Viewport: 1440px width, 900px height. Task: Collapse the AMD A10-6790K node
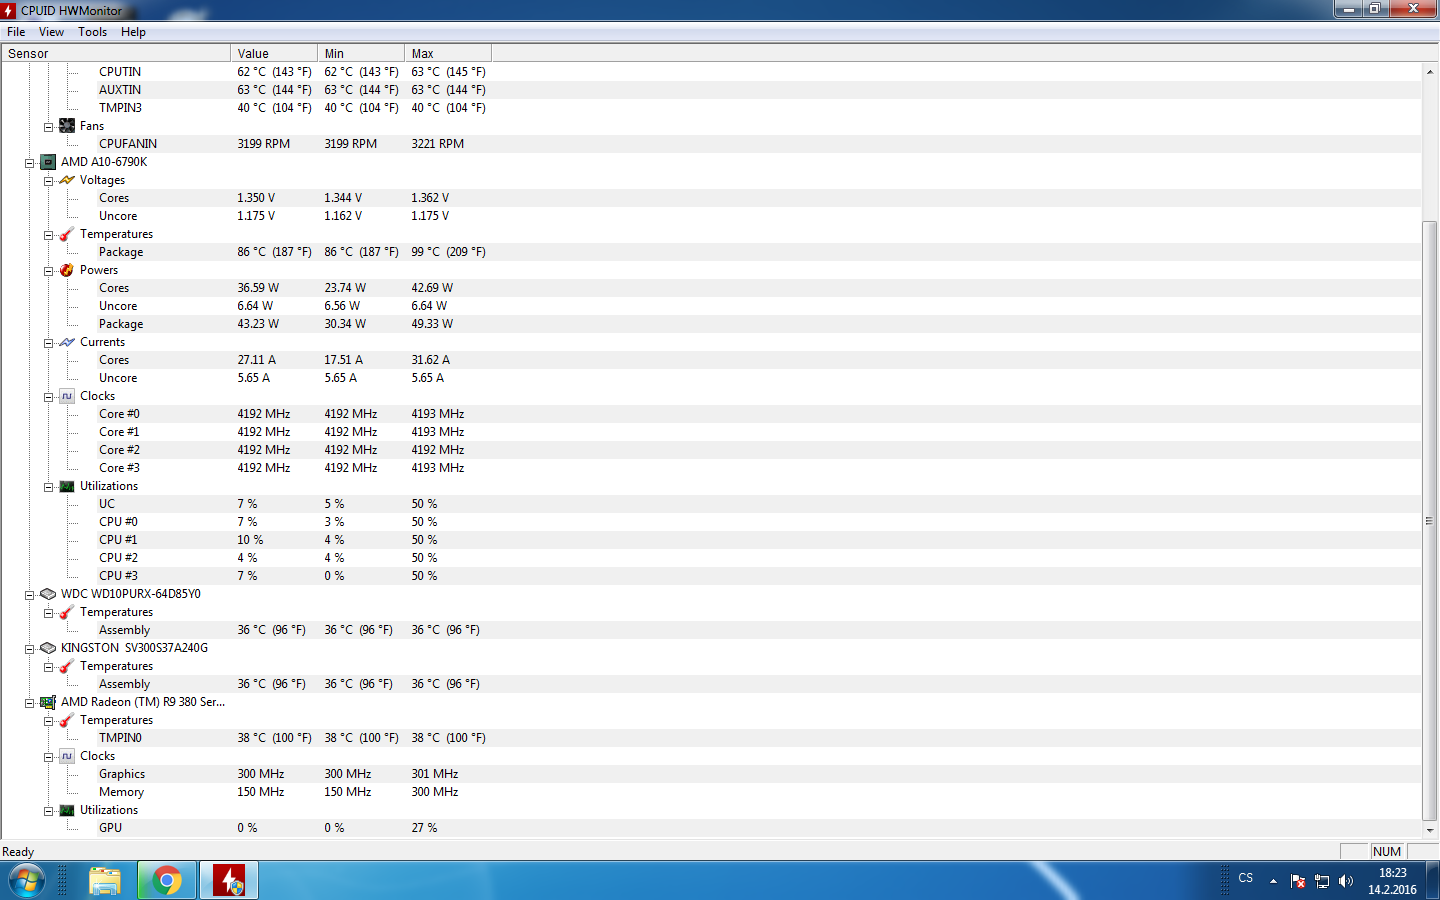coord(29,163)
